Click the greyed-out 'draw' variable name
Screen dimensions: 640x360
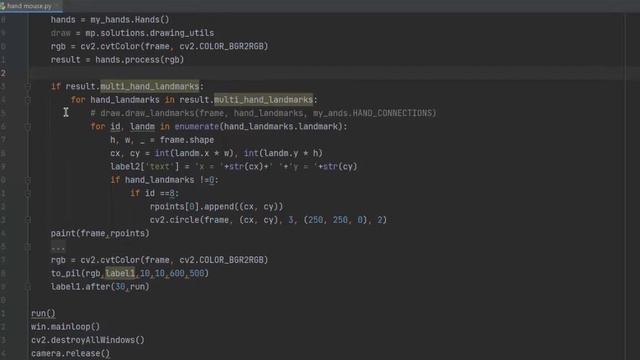[x=60, y=33]
